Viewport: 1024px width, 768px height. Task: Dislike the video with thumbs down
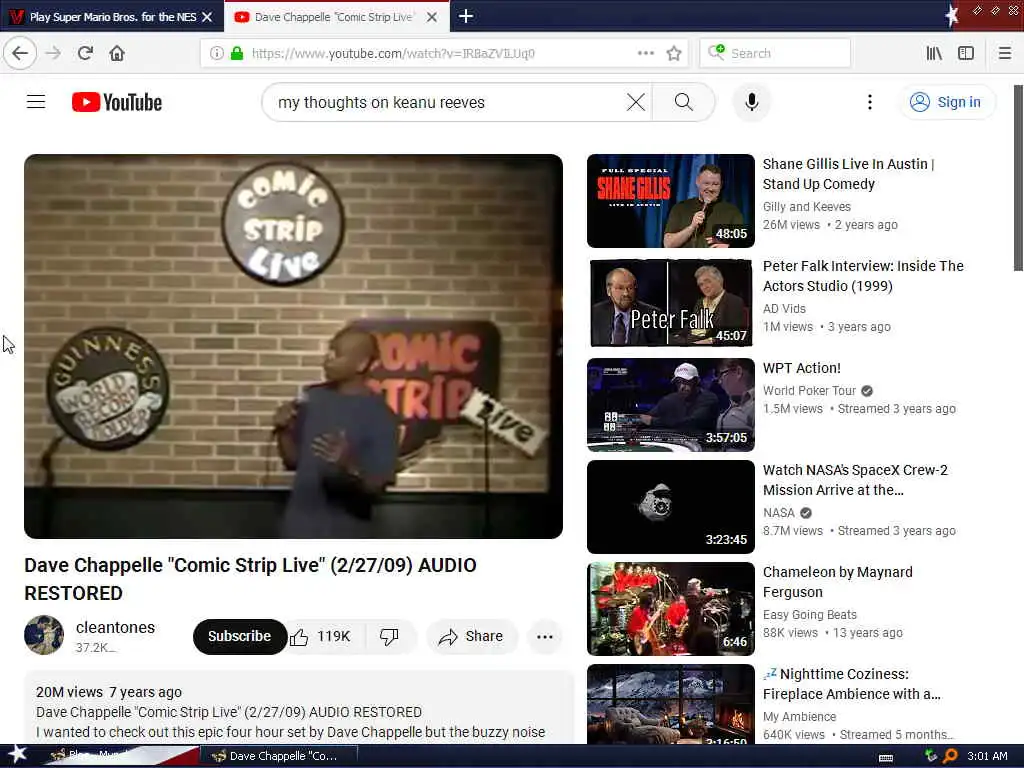pos(390,637)
